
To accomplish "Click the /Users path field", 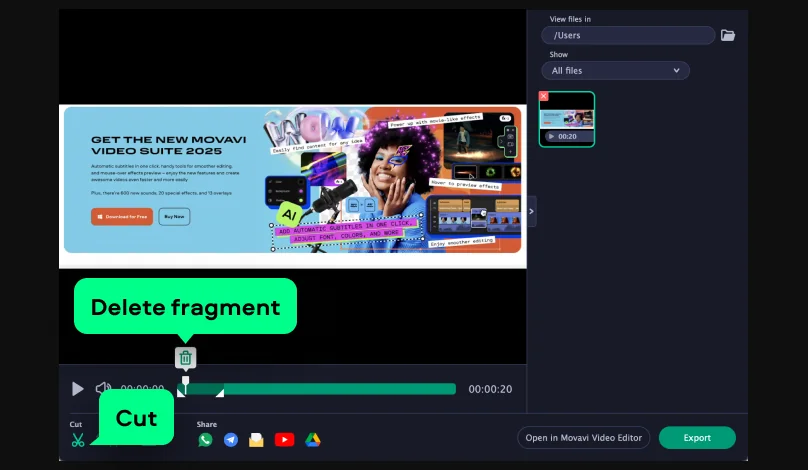I will 628,35.
